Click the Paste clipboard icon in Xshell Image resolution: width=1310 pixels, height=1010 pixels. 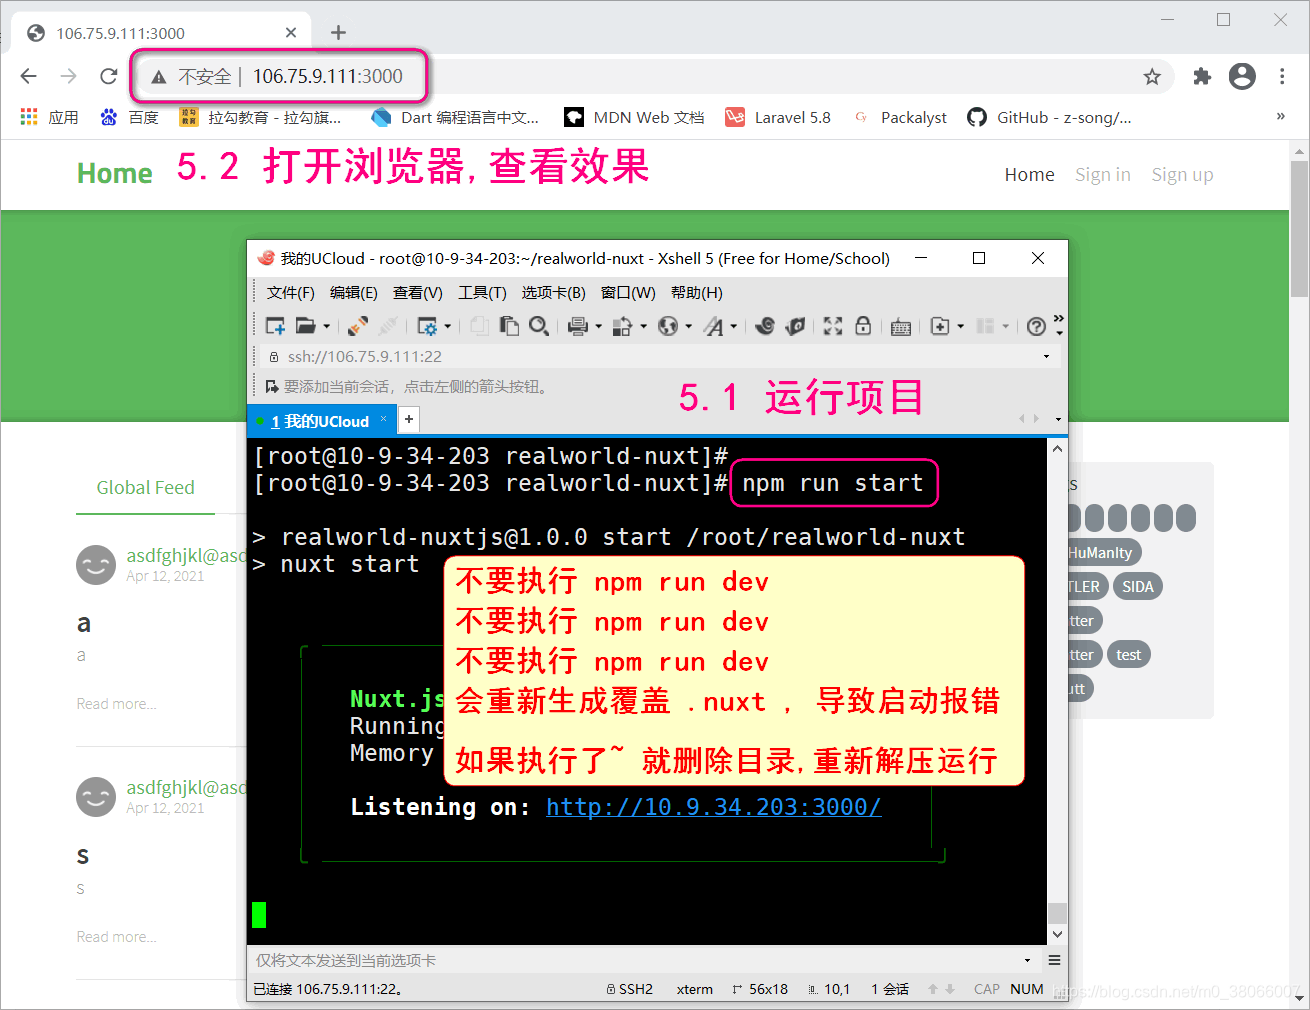(x=509, y=326)
